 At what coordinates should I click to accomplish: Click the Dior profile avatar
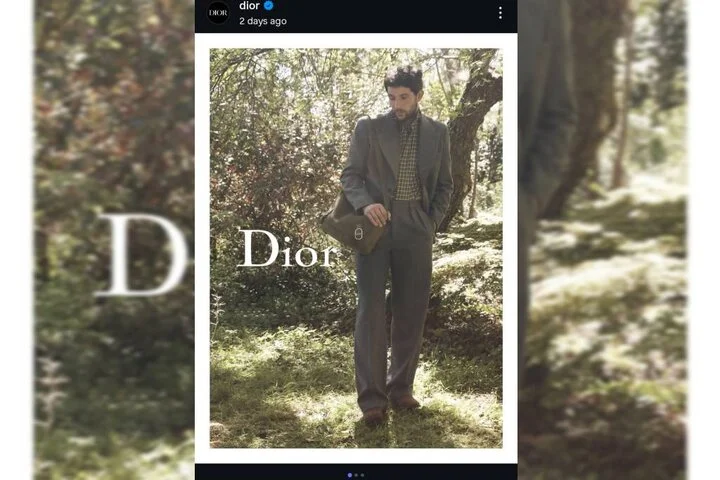(218, 12)
